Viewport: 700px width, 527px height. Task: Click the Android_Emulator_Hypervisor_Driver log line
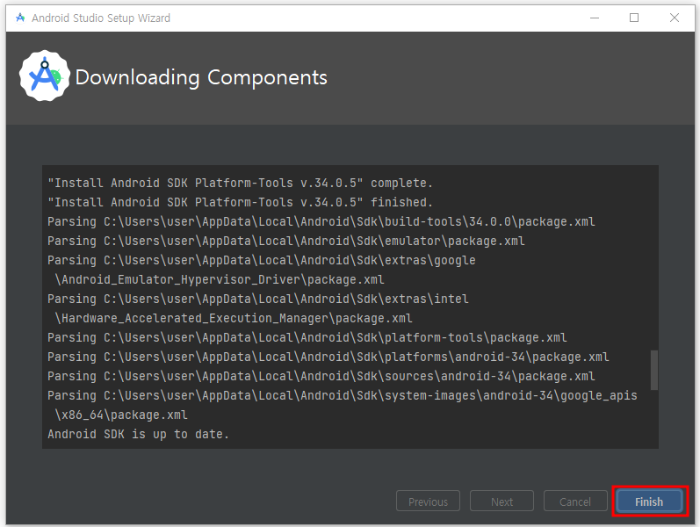[219, 280]
